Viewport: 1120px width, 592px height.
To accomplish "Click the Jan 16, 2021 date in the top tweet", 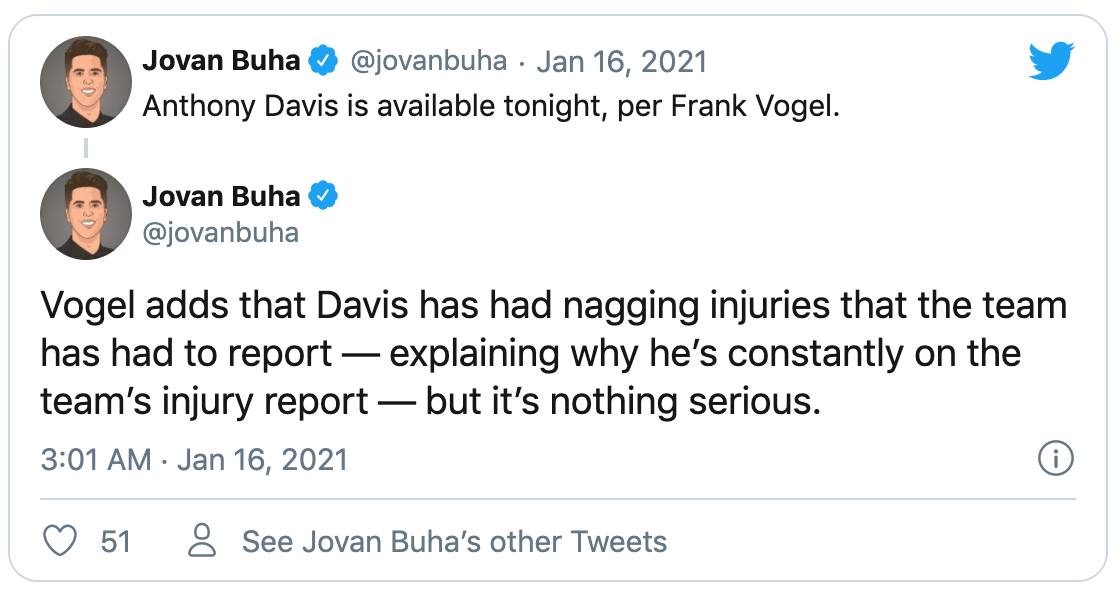I will (x=621, y=61).
